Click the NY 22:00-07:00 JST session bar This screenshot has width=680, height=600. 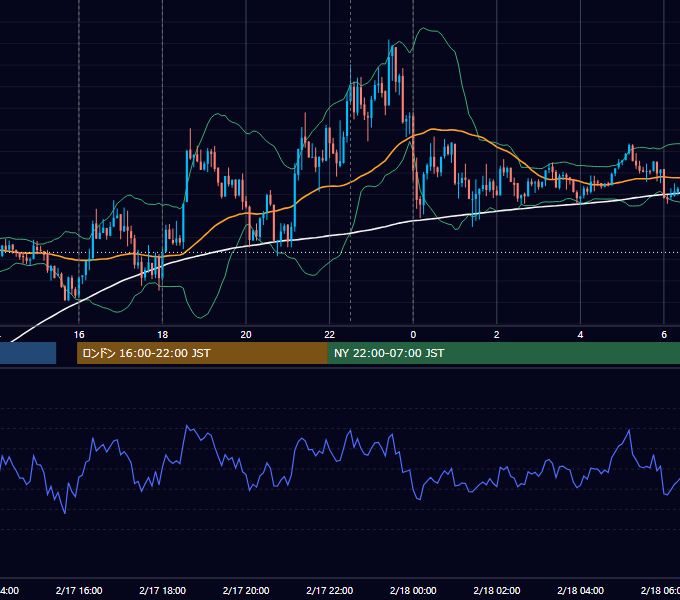pos(503,353)
